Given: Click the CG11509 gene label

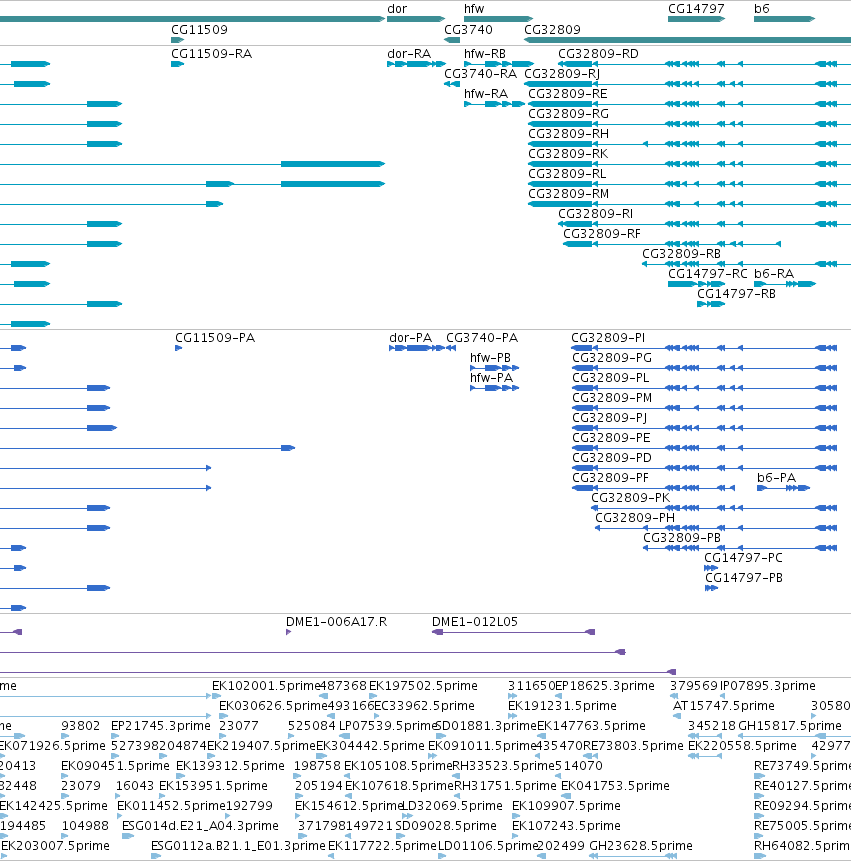Looking at the screenshot, I should 199,30.
